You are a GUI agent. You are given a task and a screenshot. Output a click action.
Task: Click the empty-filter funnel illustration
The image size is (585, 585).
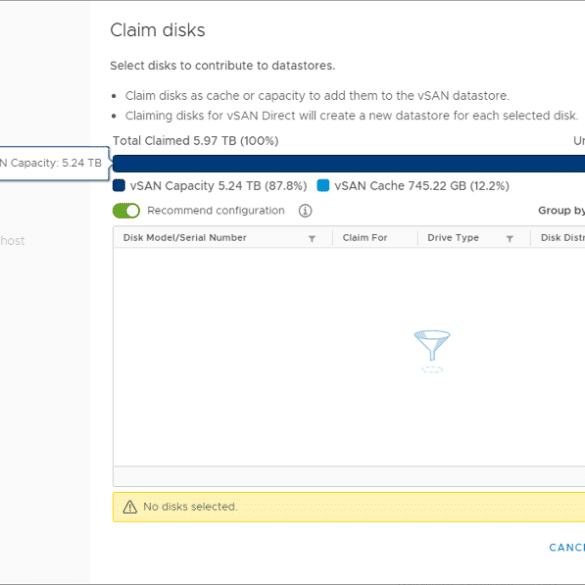(432, 351)
